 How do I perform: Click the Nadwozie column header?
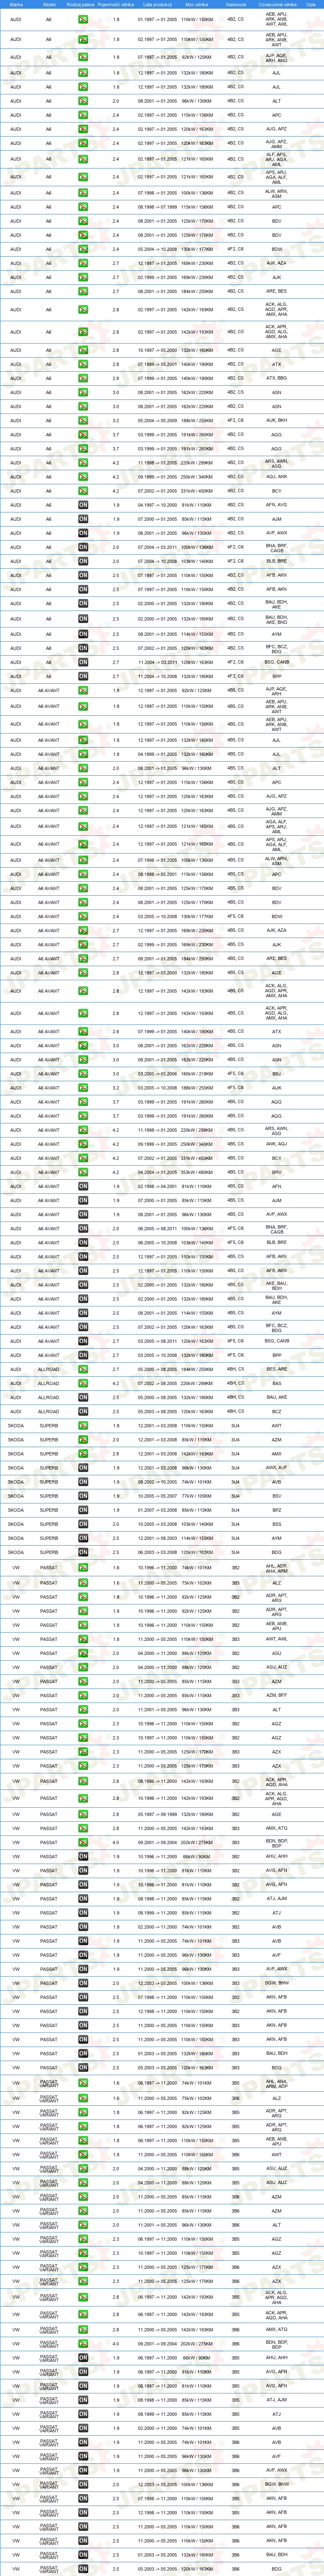(x=236, y=4)
